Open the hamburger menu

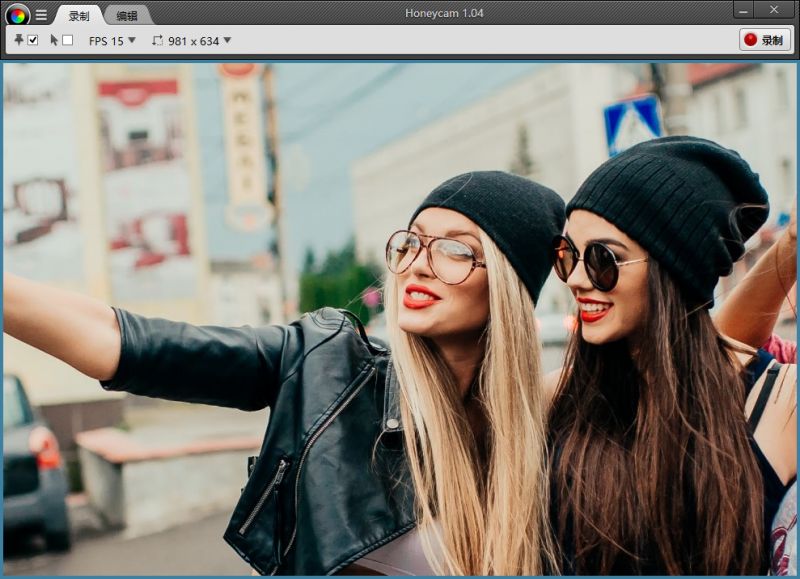pyautogui.click(x=41, y=15)
